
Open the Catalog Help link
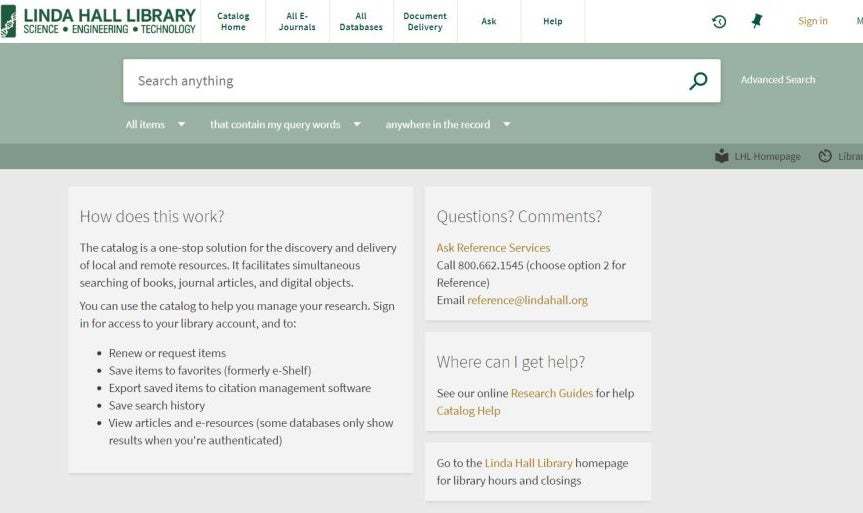[x=468, y=411]
